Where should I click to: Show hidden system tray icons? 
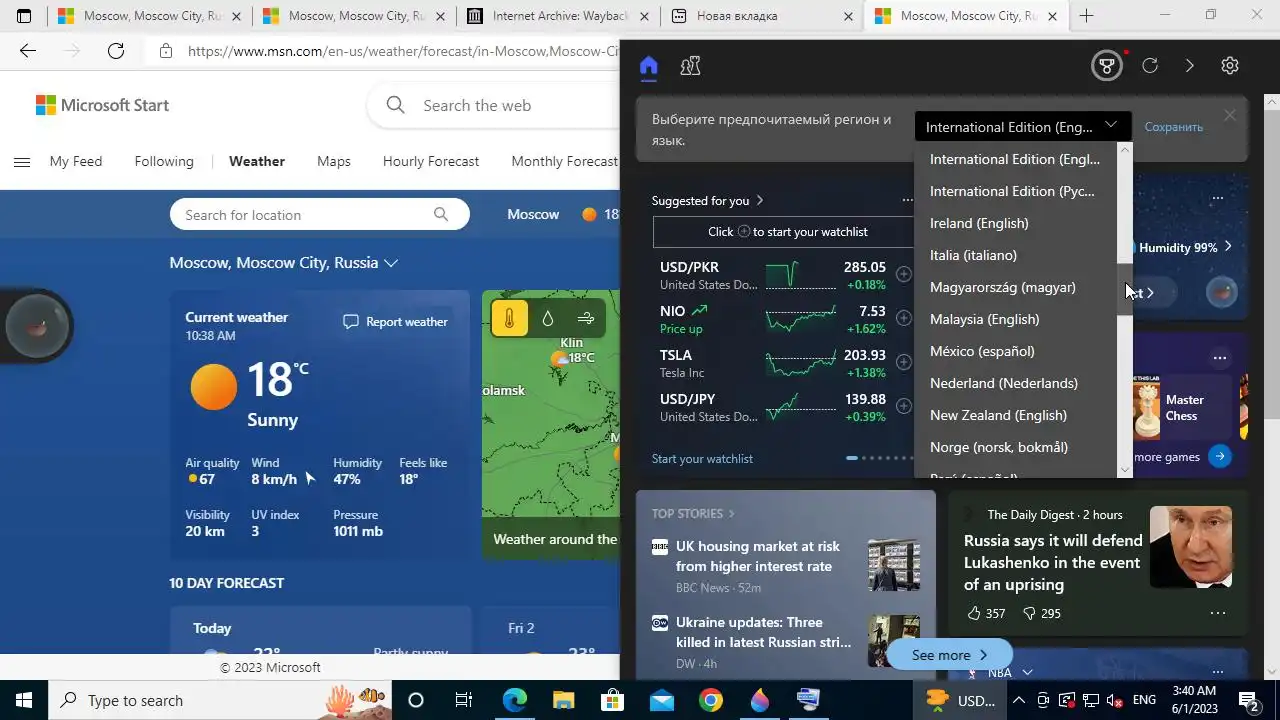tap(1019, 700)
